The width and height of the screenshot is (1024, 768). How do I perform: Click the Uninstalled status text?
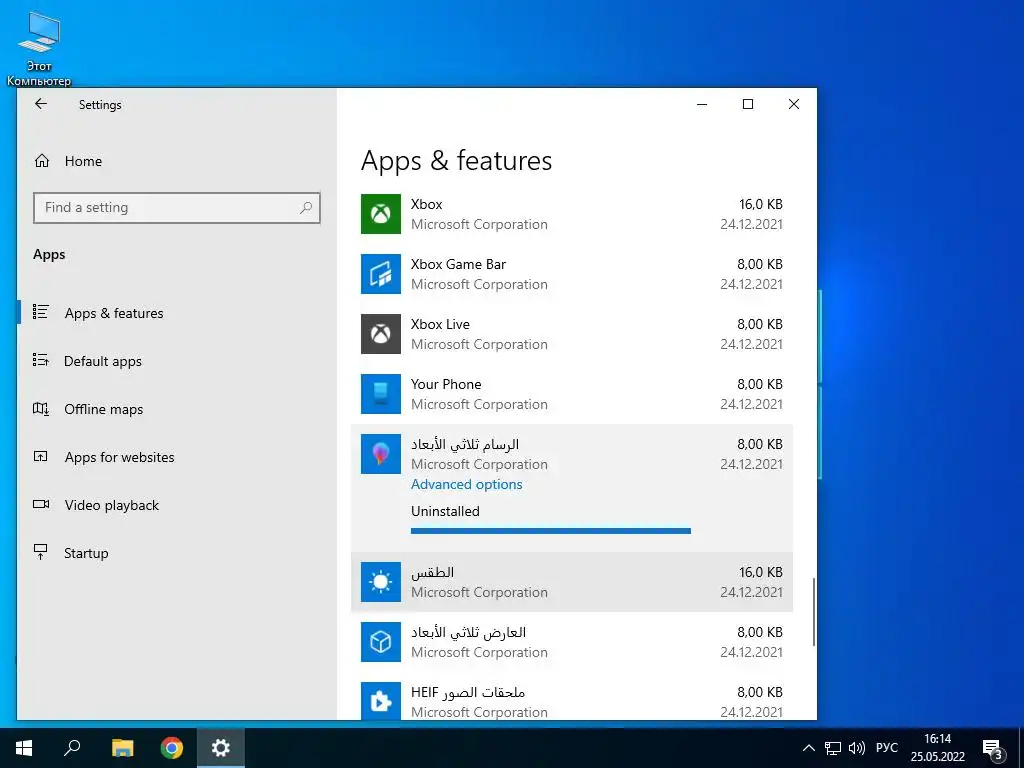[445, 511]
